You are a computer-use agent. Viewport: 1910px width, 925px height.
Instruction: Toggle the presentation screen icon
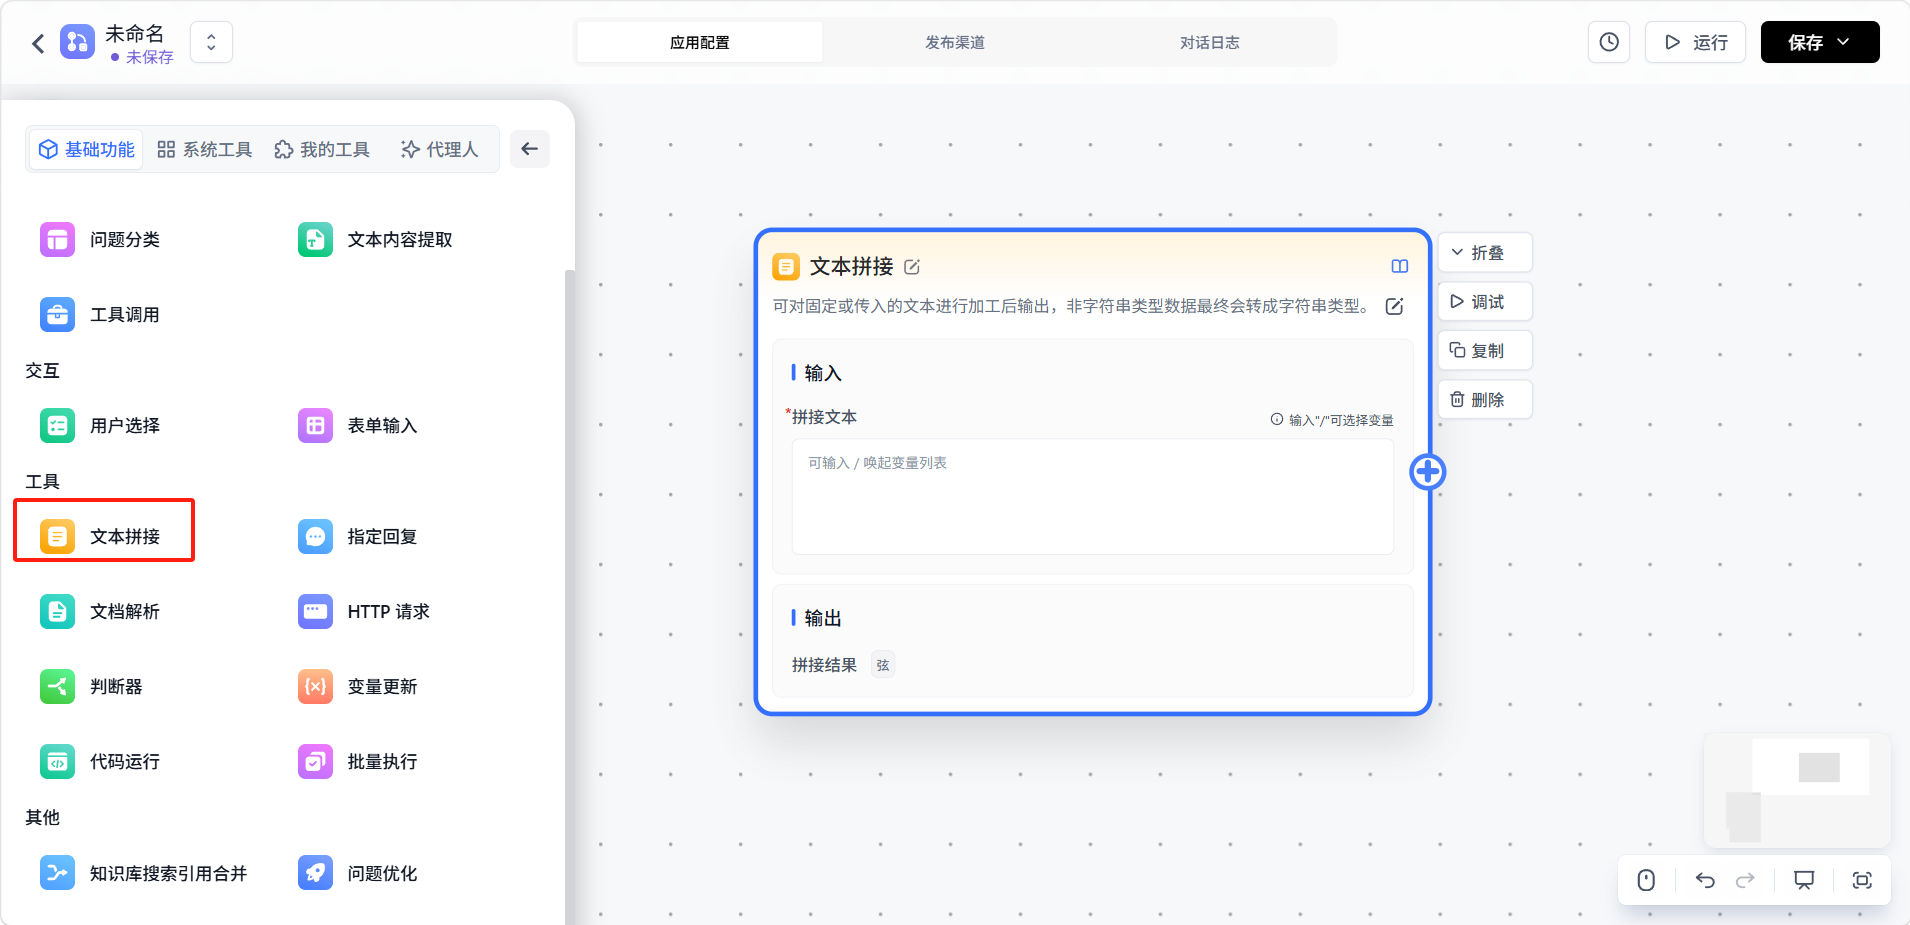coord(1803,880)
